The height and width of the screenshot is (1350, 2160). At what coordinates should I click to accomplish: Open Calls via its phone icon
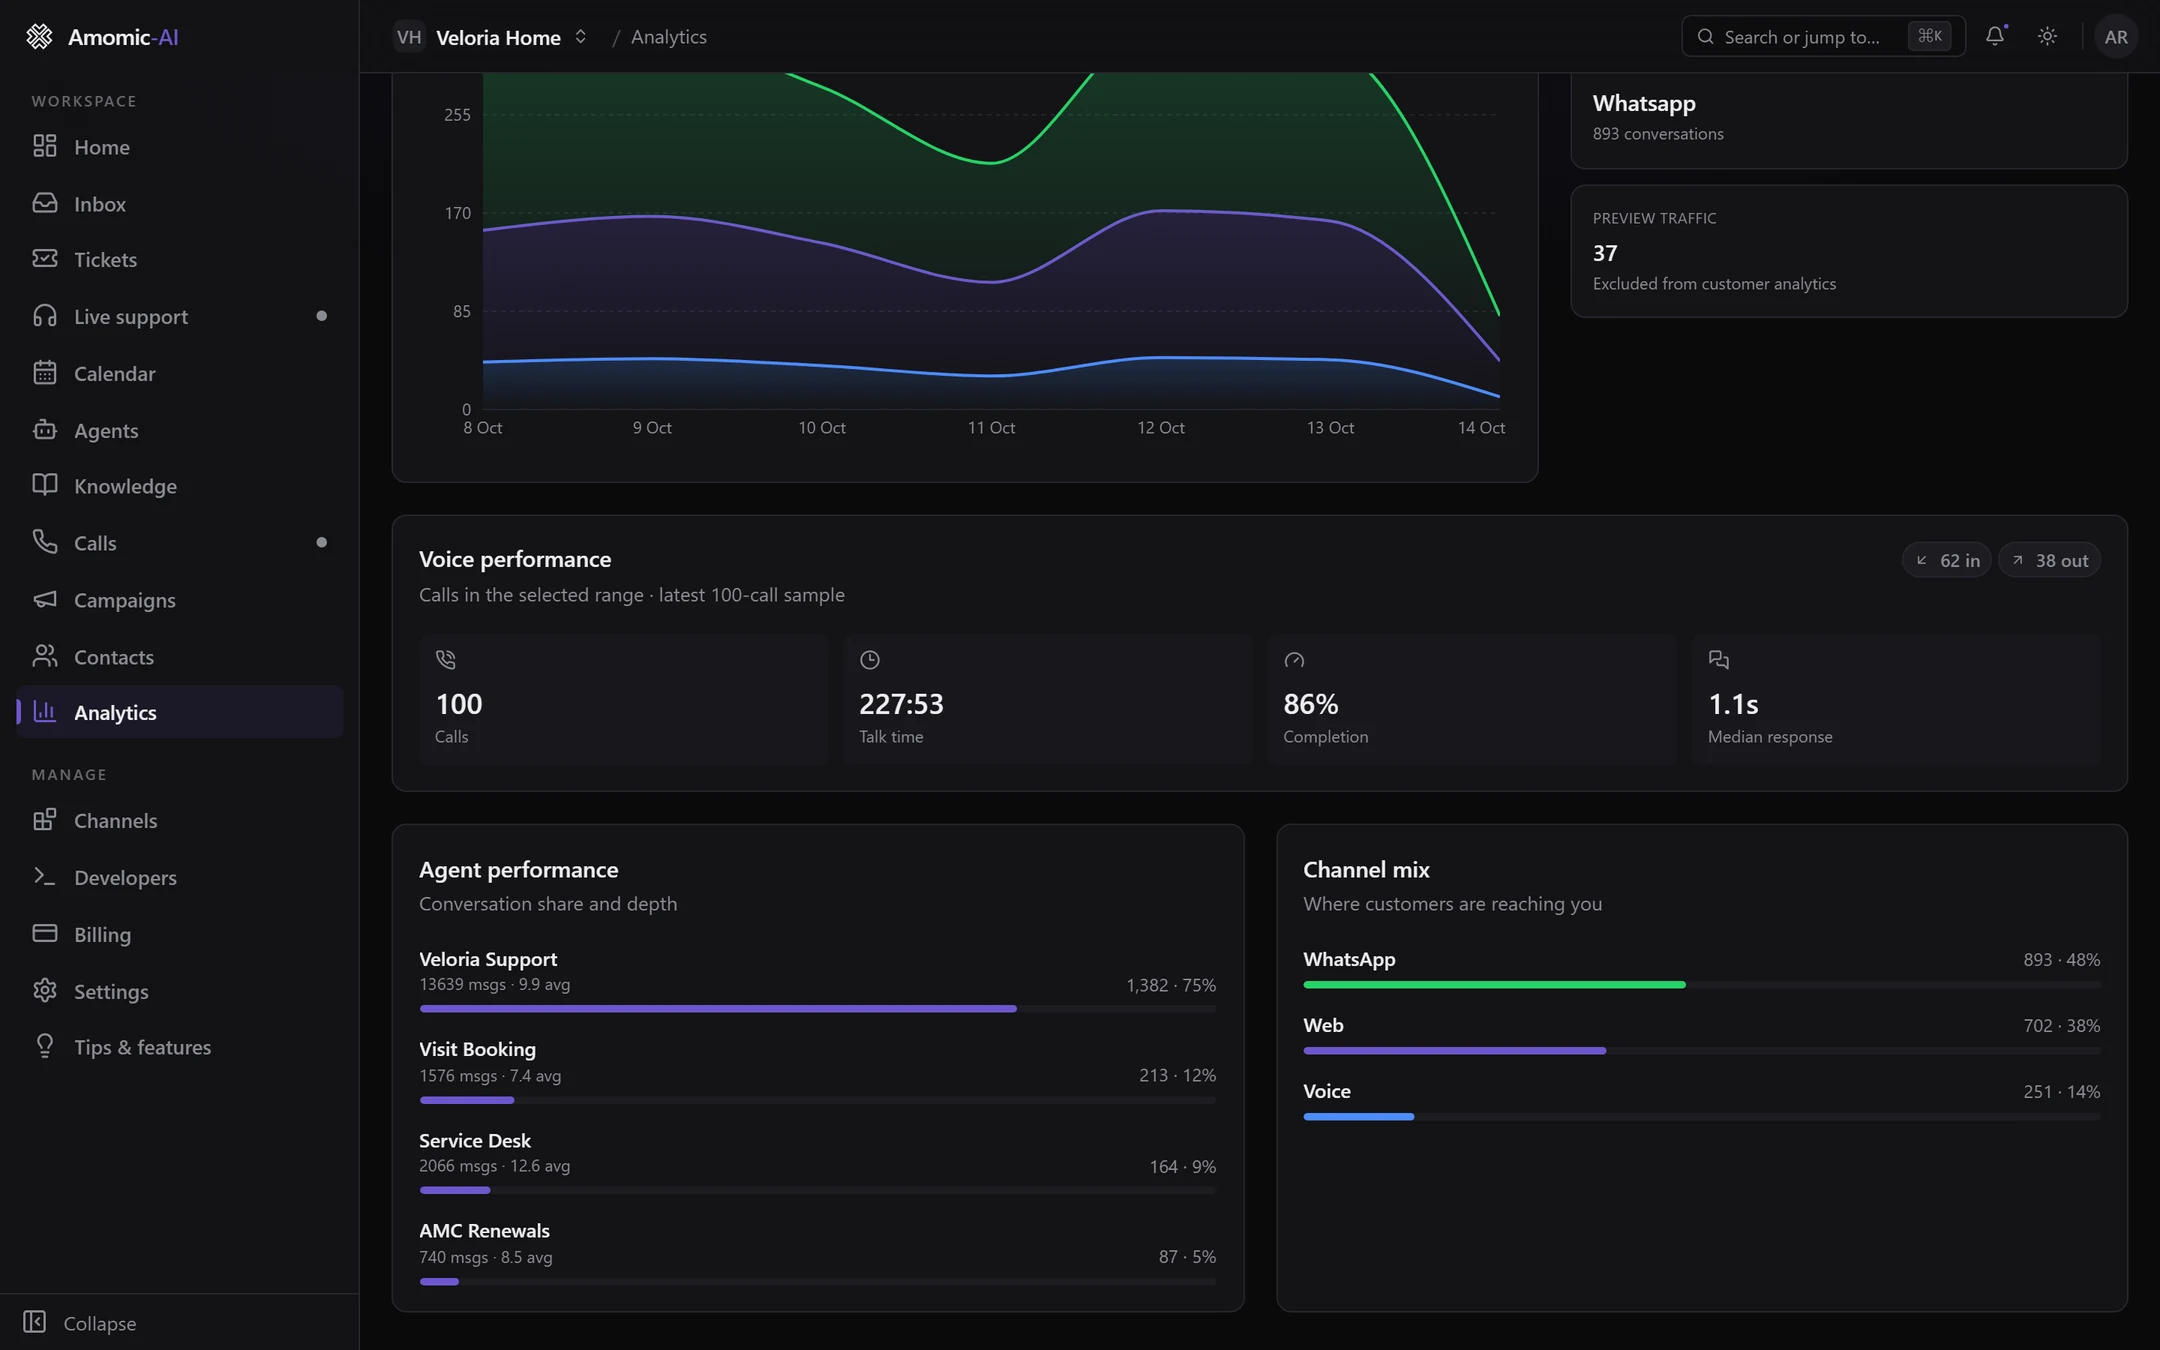[x=45, y=542]
